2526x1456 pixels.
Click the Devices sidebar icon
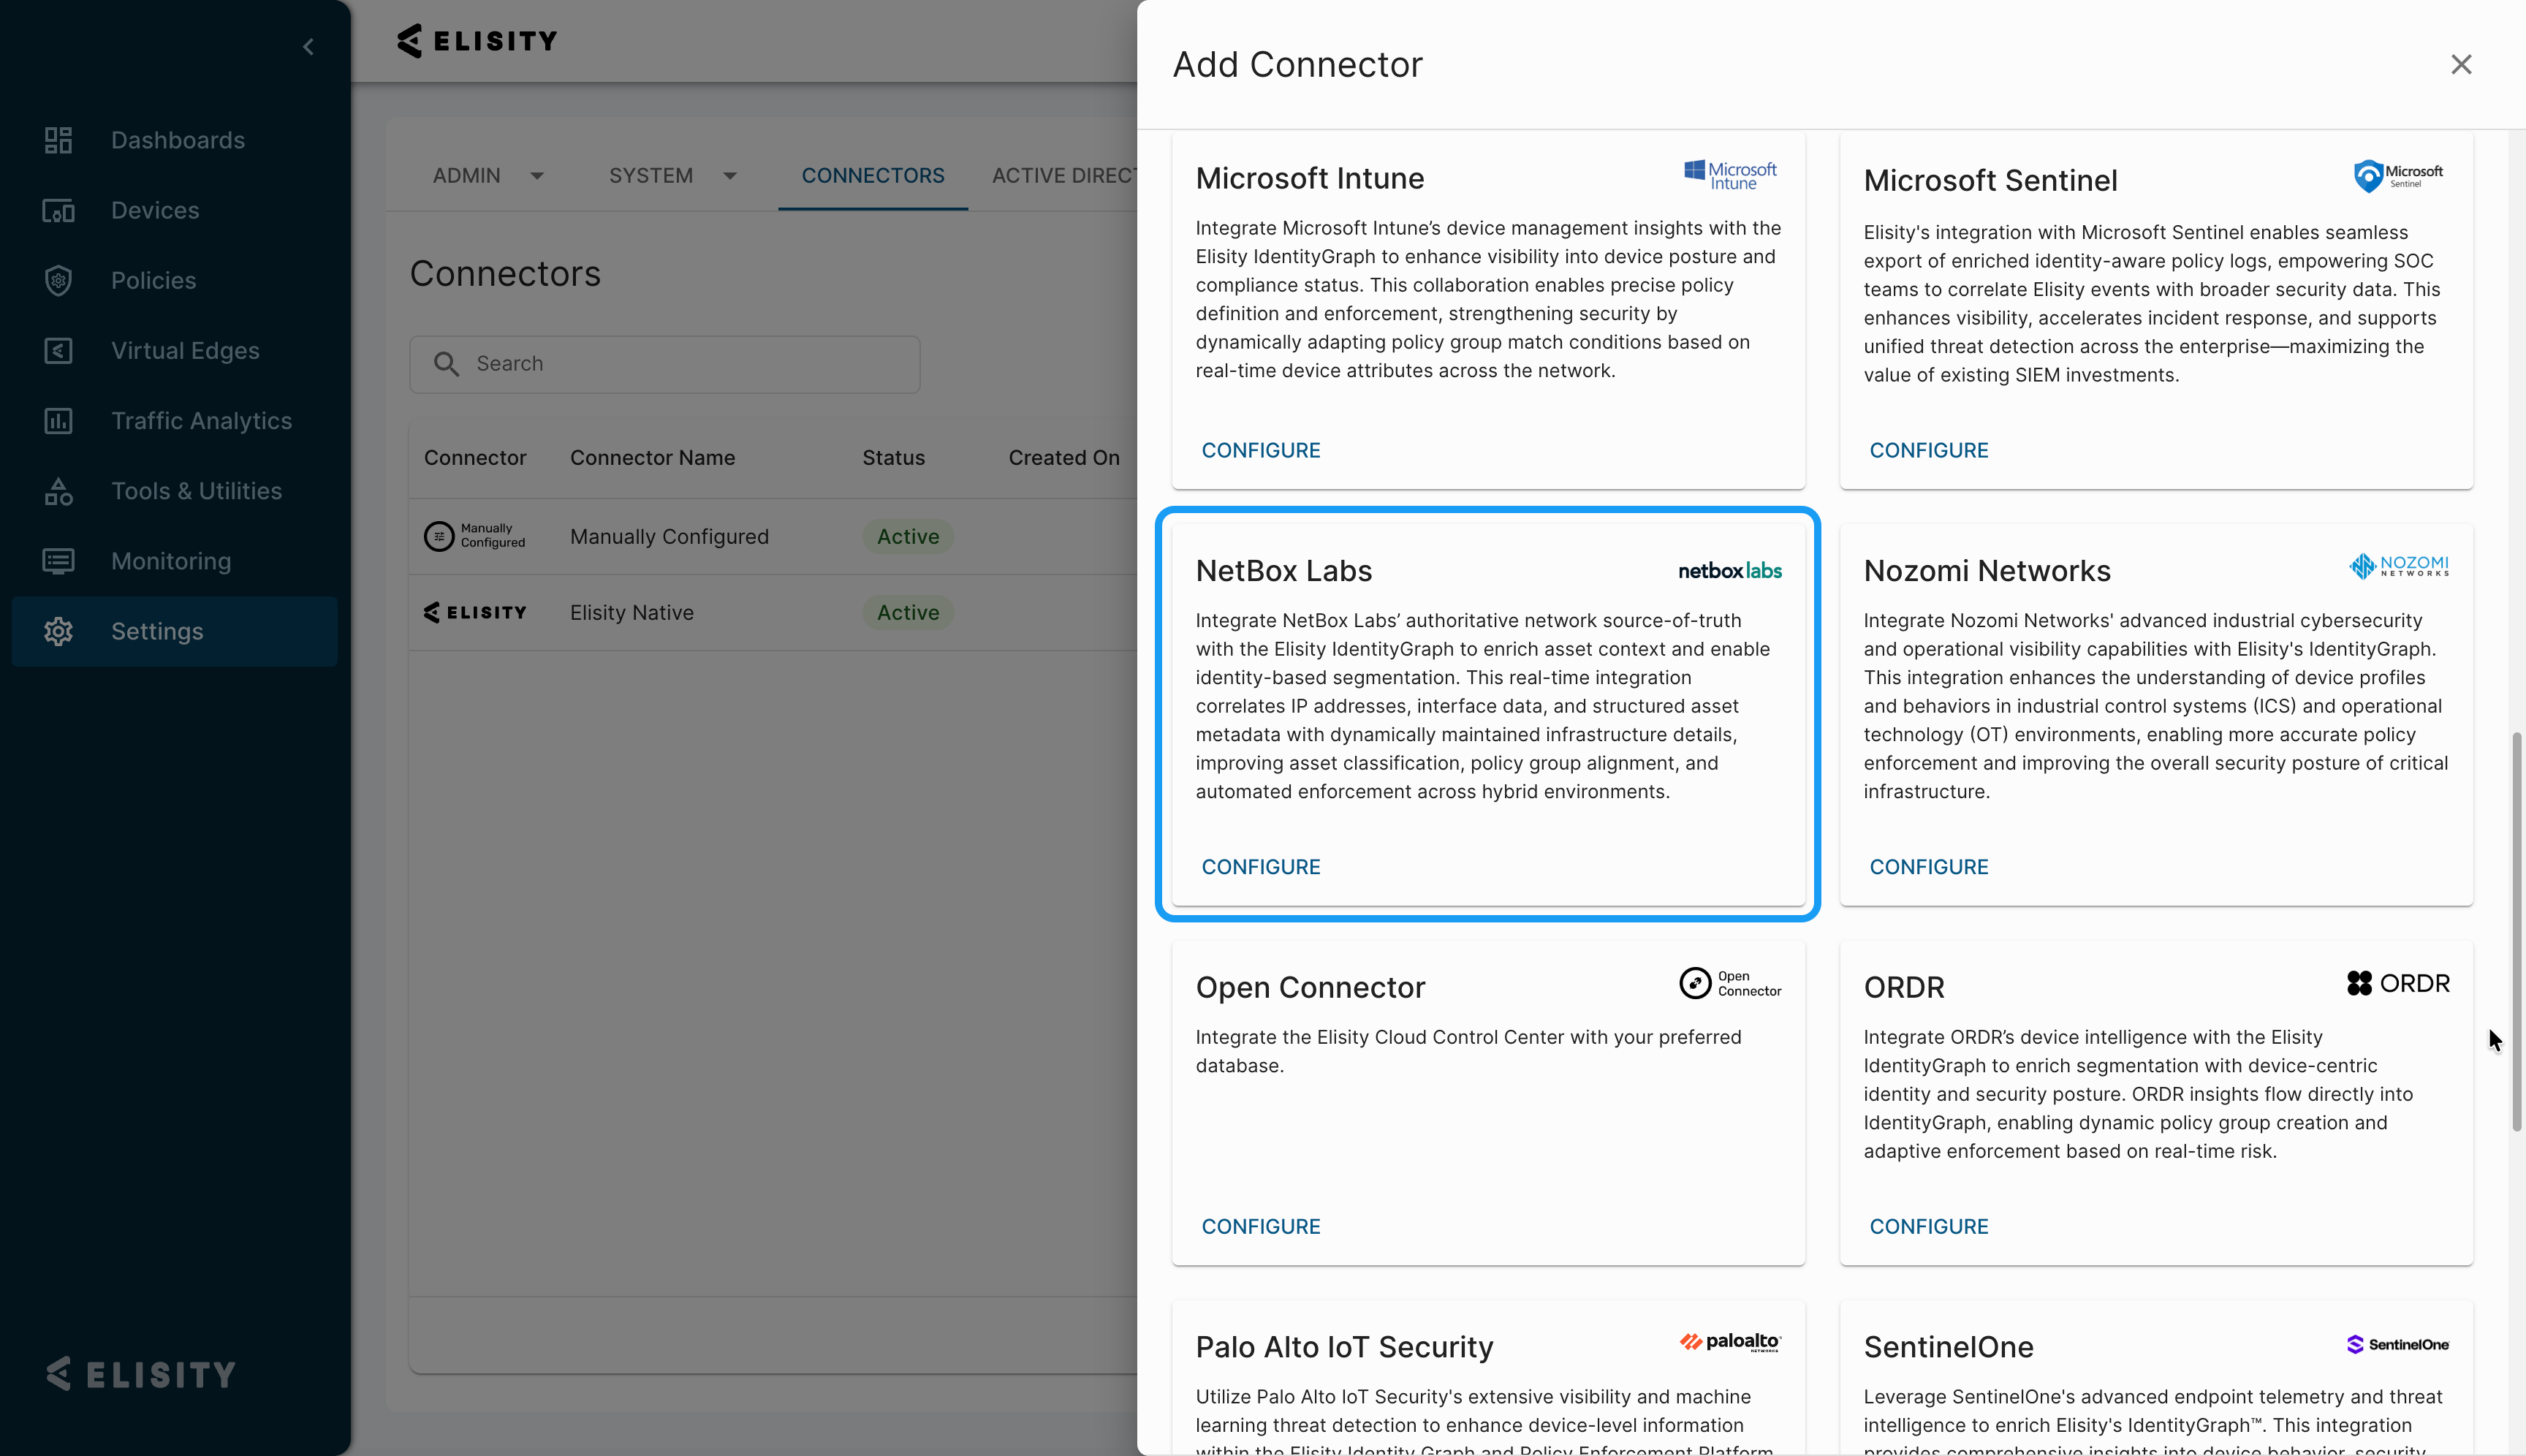[x=58, y=211]
